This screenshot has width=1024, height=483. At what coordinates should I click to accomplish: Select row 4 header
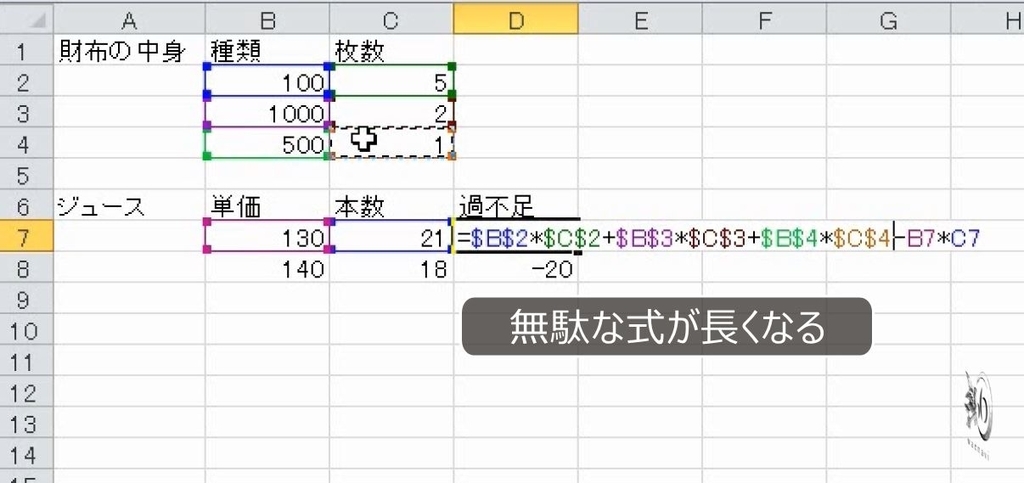tap(26, 145)
